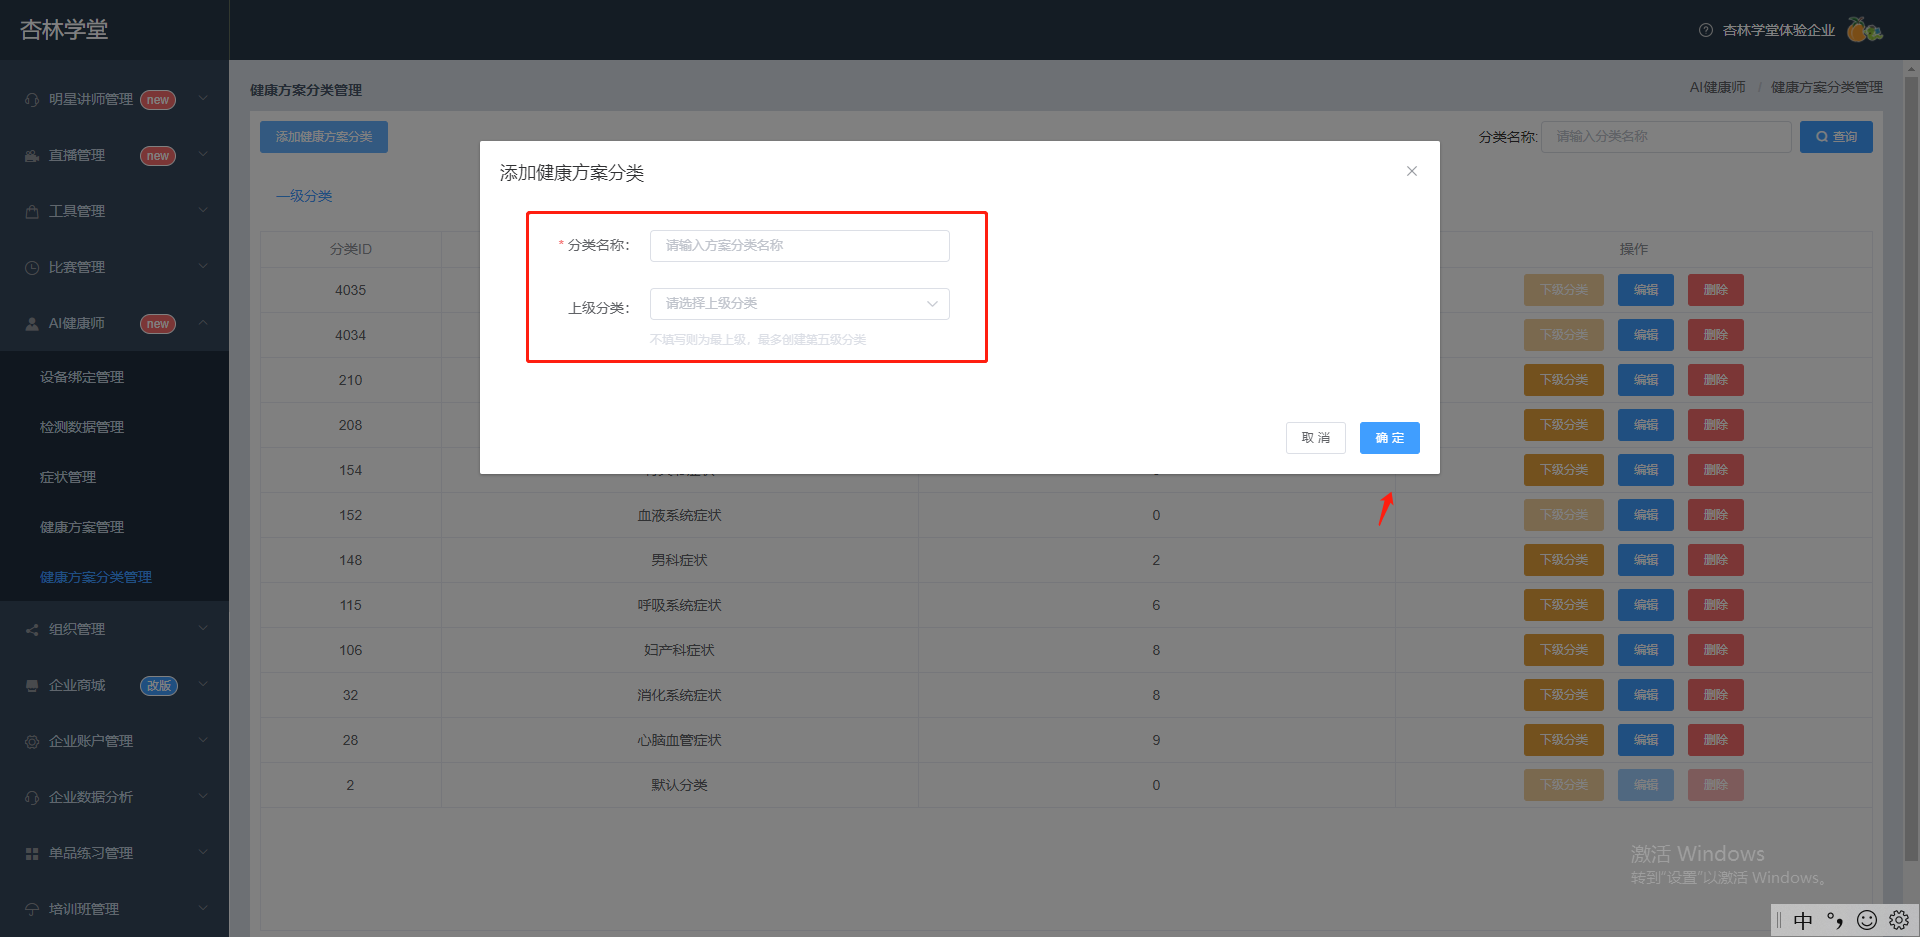Collapse the AI健康师 menu chevron
The width and height of the screenshot is (1920, 937).
coord(203,322)
